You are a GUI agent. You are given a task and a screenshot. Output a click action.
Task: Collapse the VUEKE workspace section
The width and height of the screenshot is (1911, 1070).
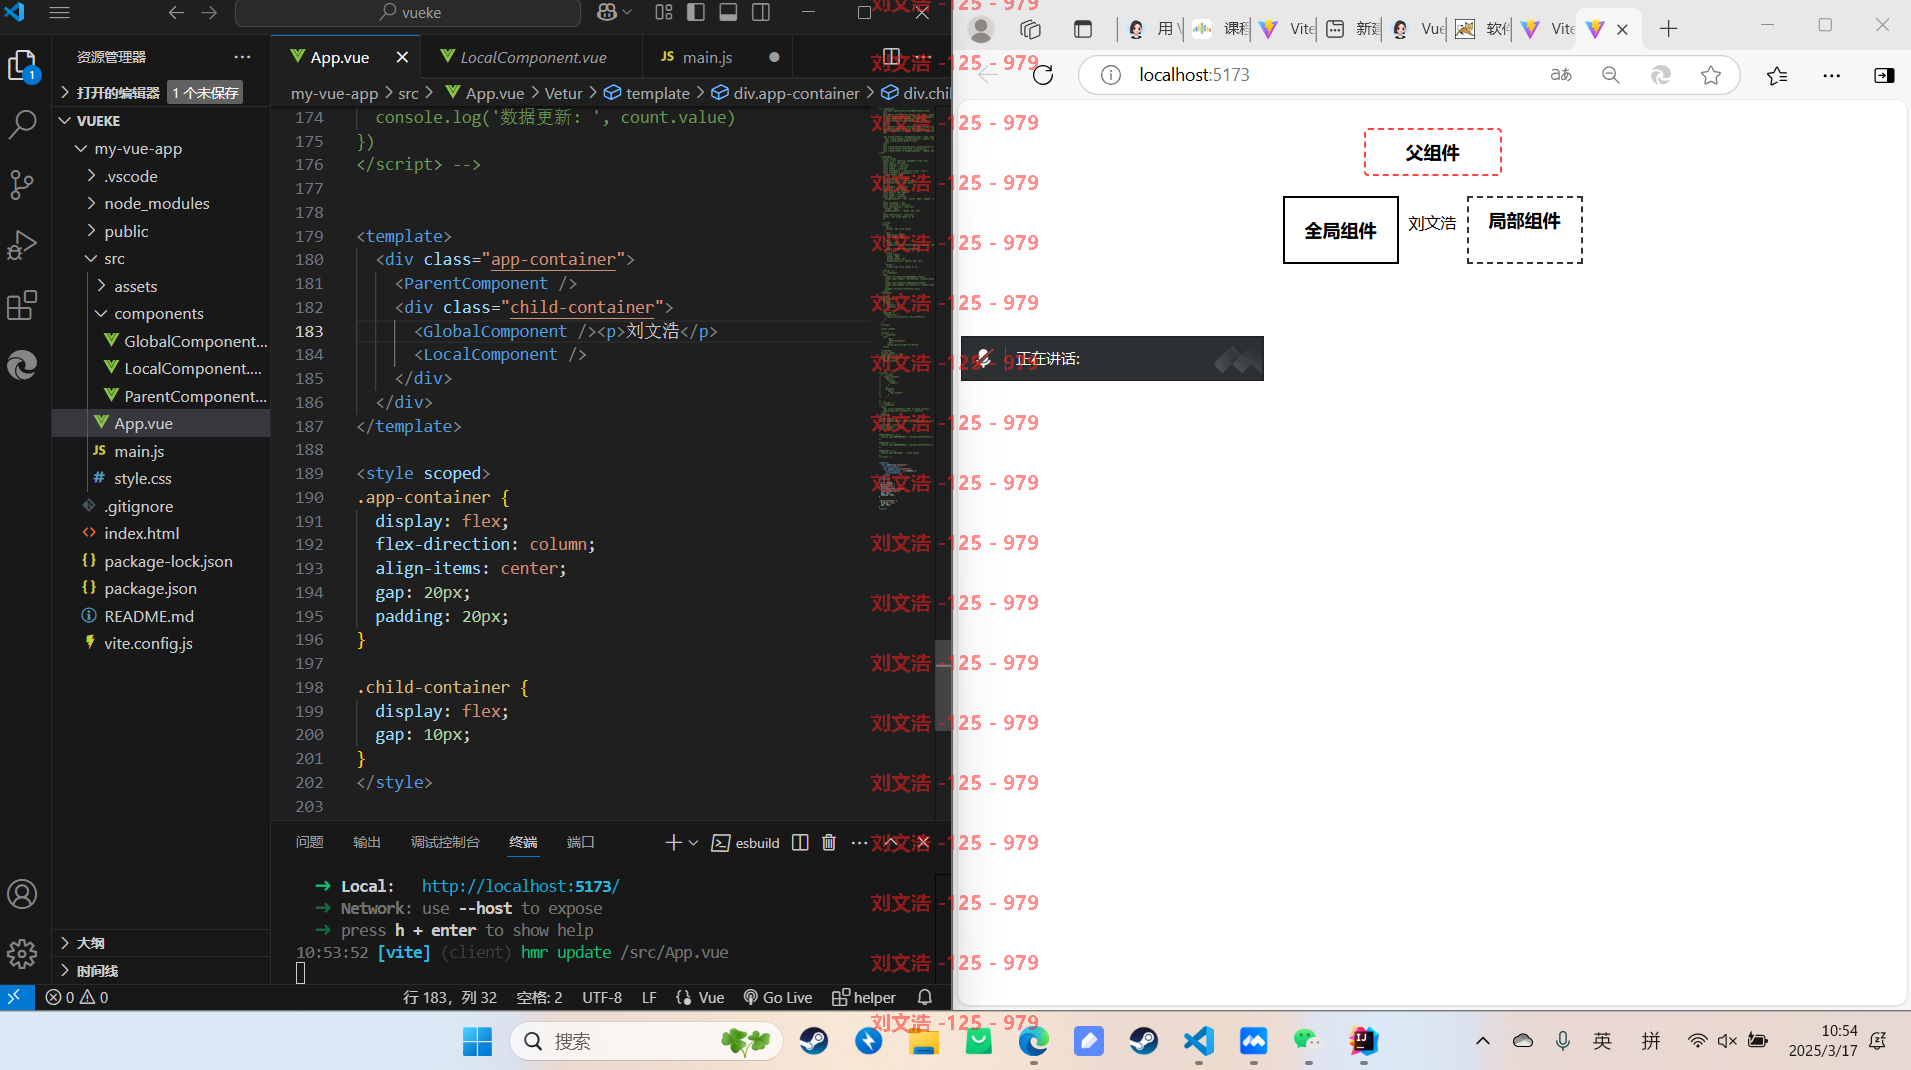pyautogui.click(x=161, y=120)
